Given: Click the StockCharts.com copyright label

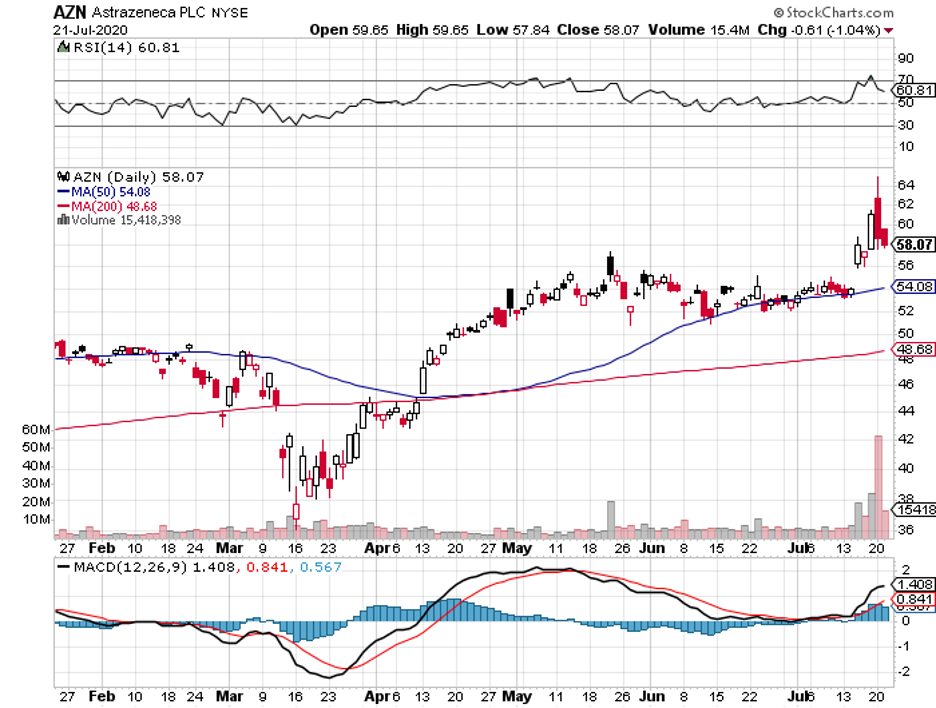Looking at the screenshot, I should pos(833,12).
